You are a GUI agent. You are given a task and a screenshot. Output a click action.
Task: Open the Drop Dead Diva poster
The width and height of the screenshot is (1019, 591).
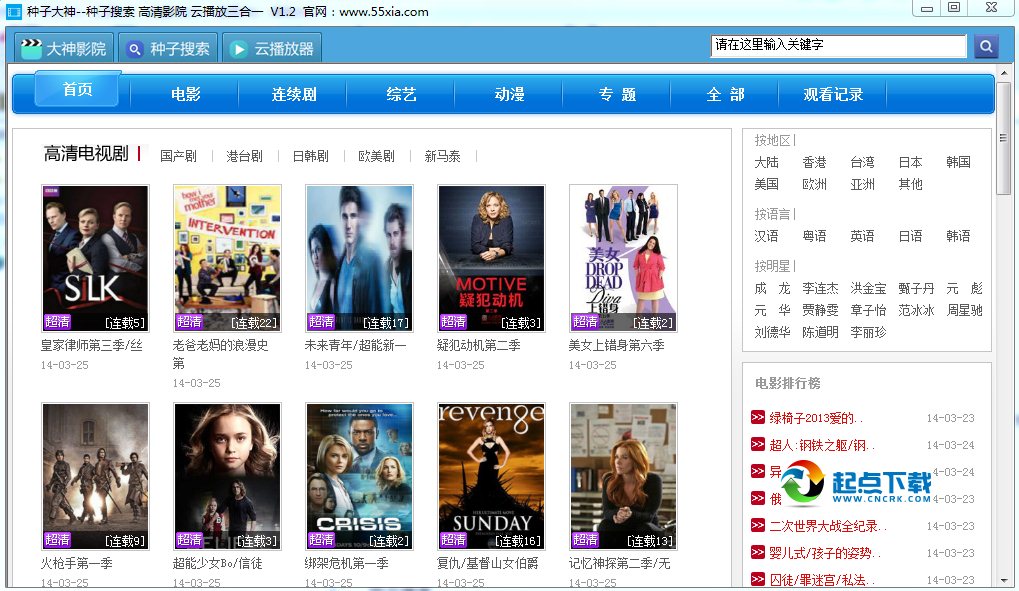(623, 259)
